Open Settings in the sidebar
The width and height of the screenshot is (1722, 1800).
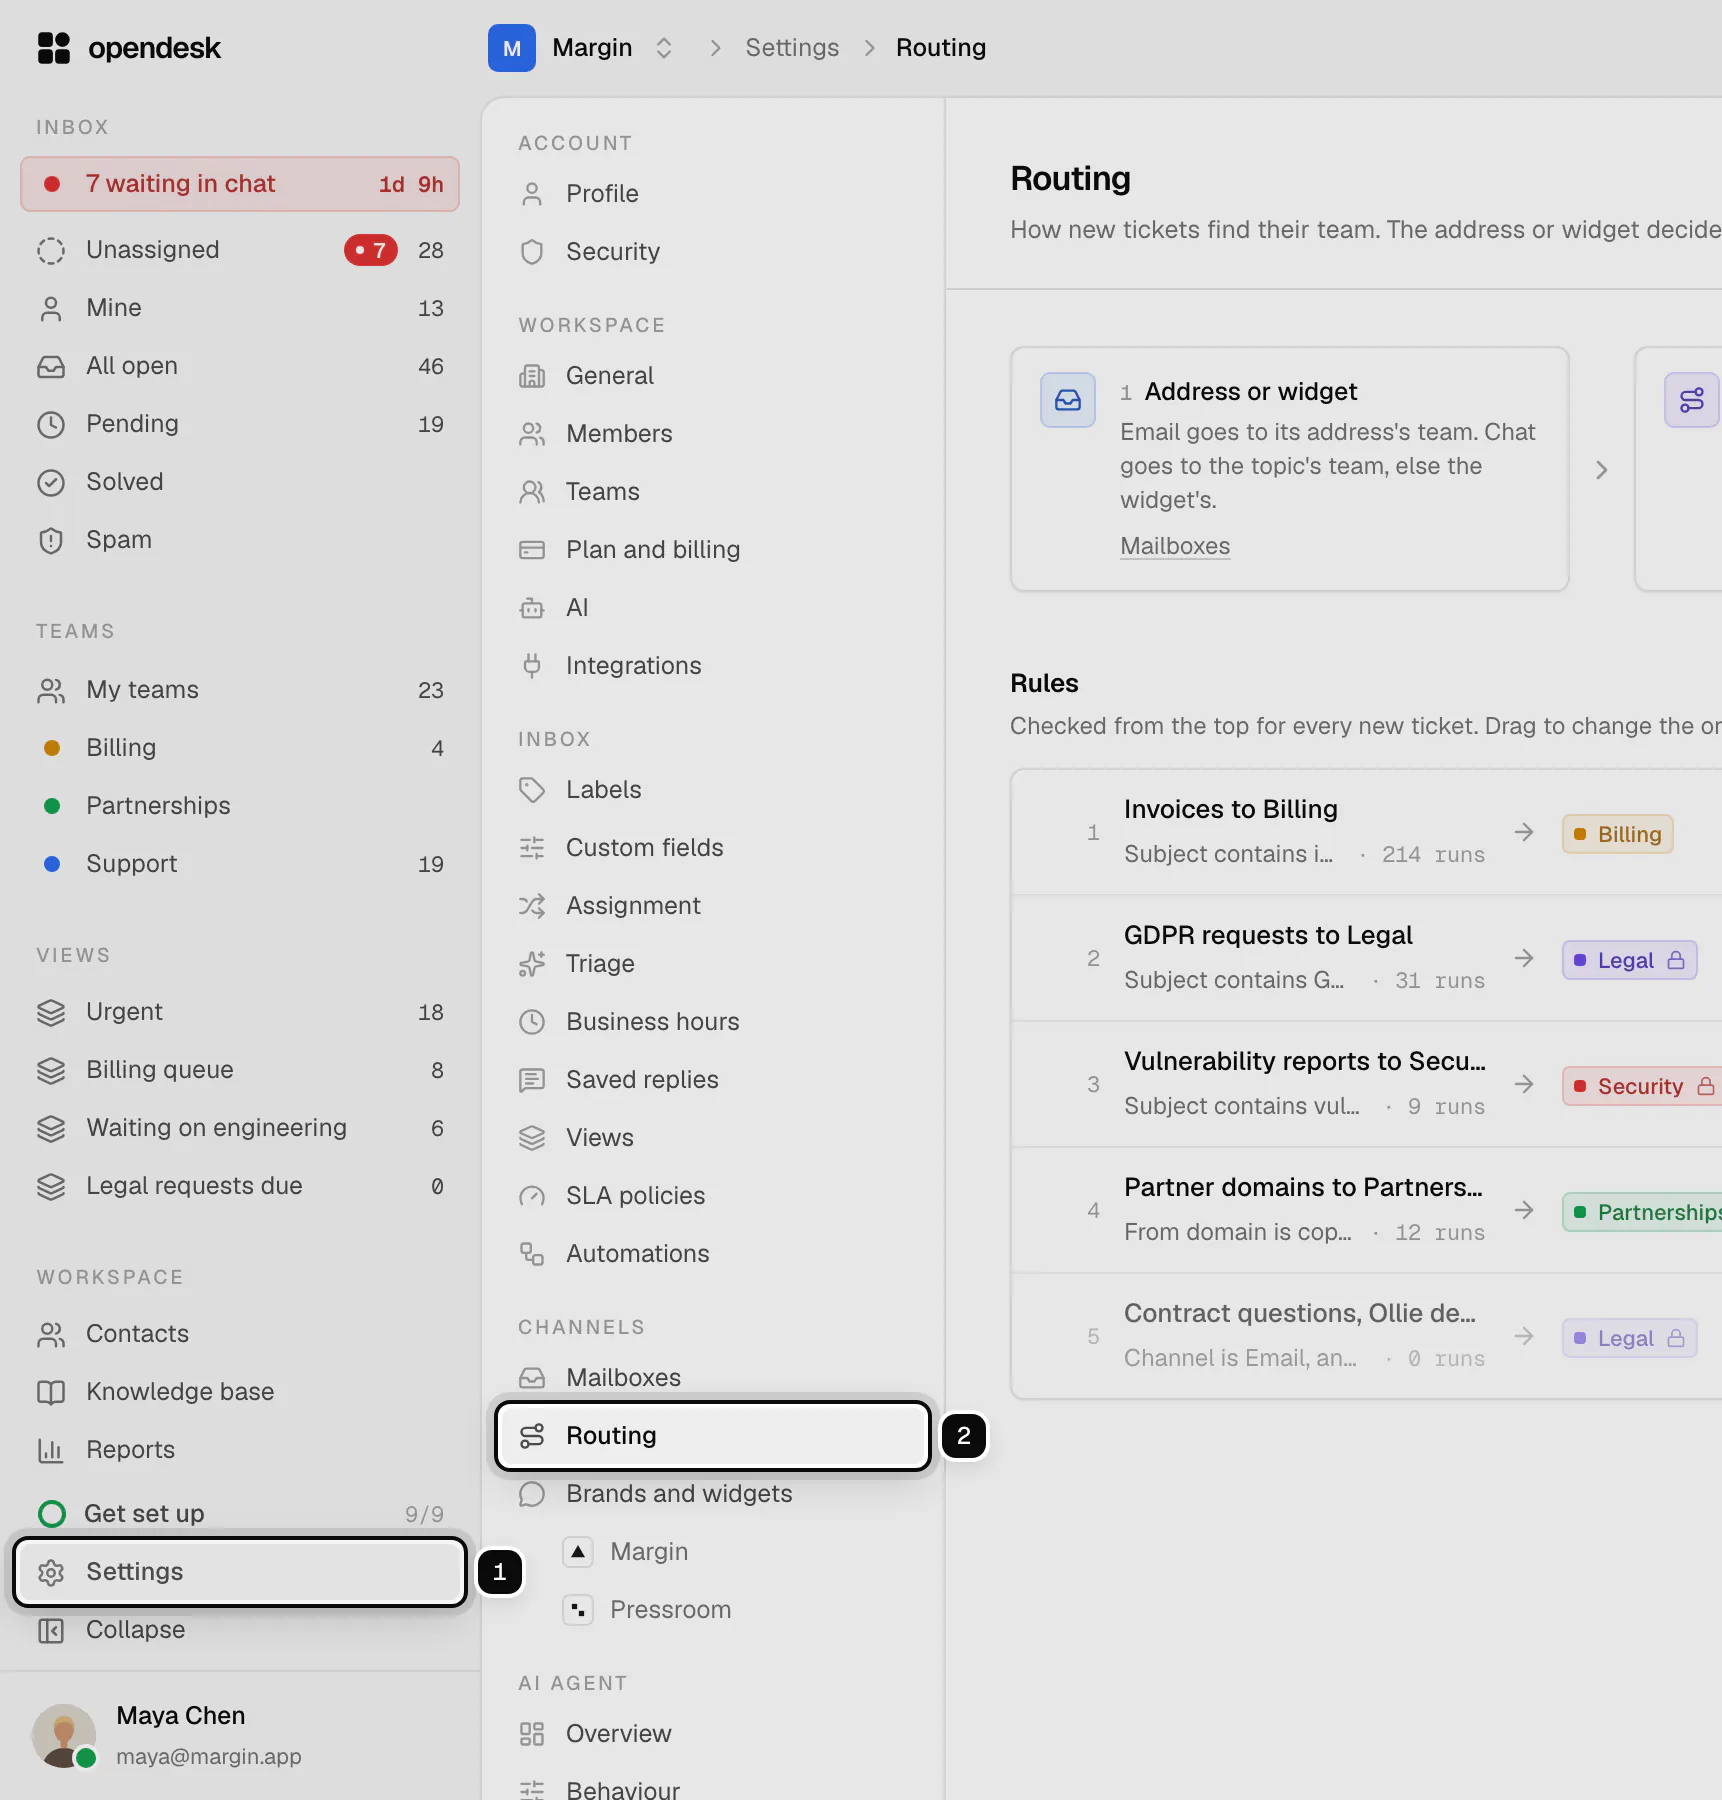click(x=240, y=1572)
